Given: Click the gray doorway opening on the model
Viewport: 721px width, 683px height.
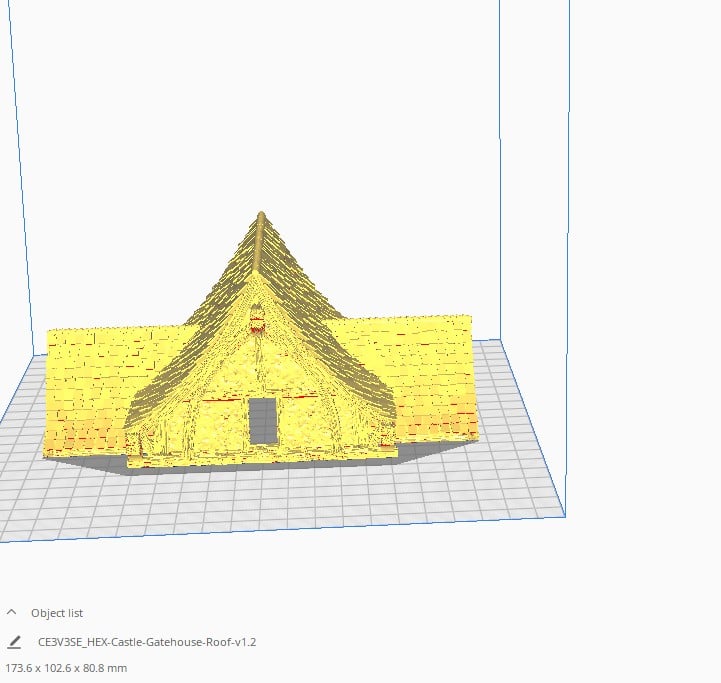Looking at the screenshot, I should point(263,420).
